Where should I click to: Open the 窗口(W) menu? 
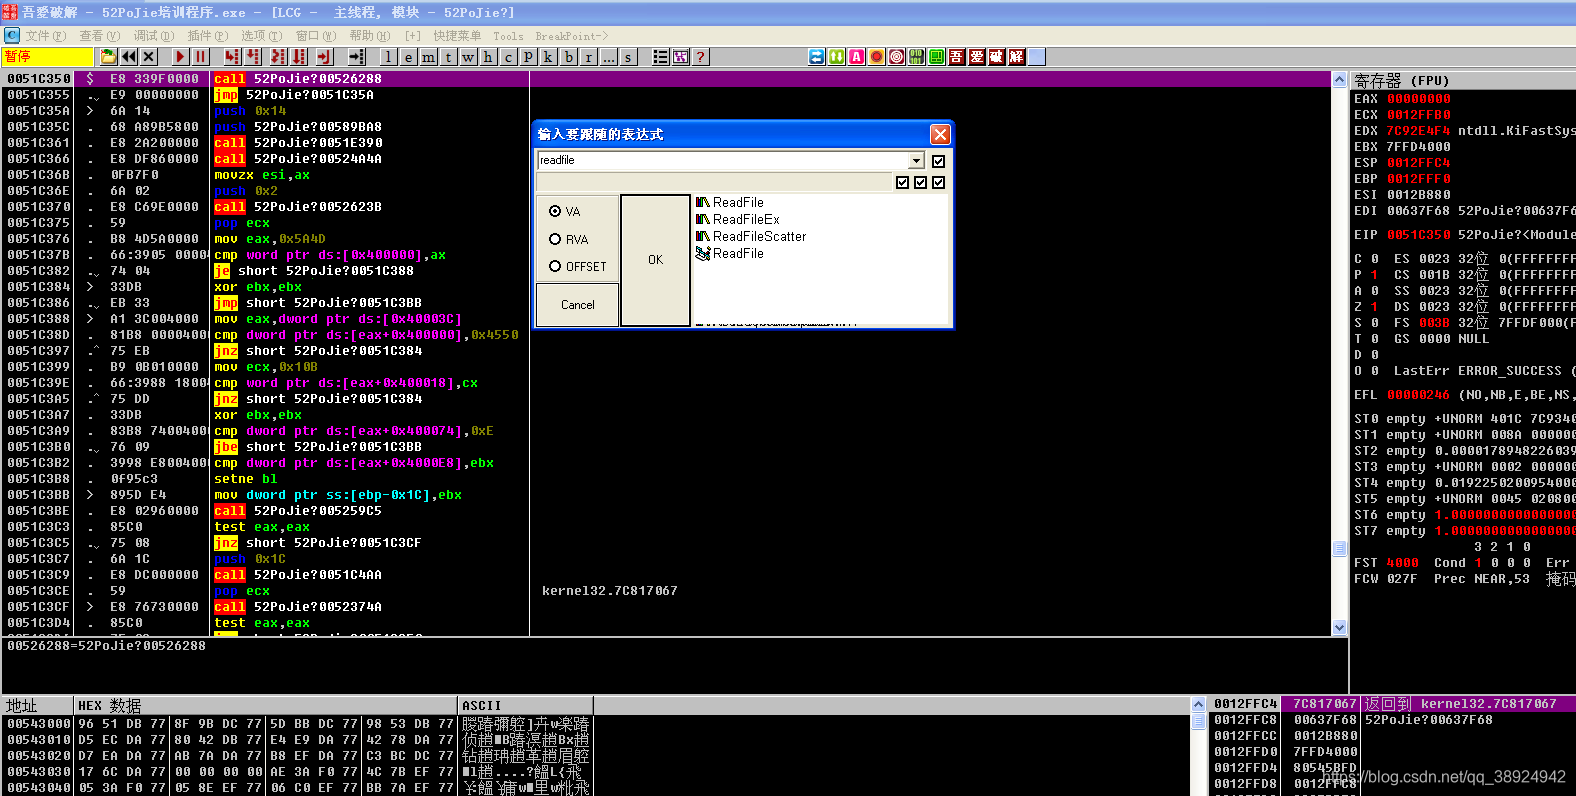coord(315,36)
